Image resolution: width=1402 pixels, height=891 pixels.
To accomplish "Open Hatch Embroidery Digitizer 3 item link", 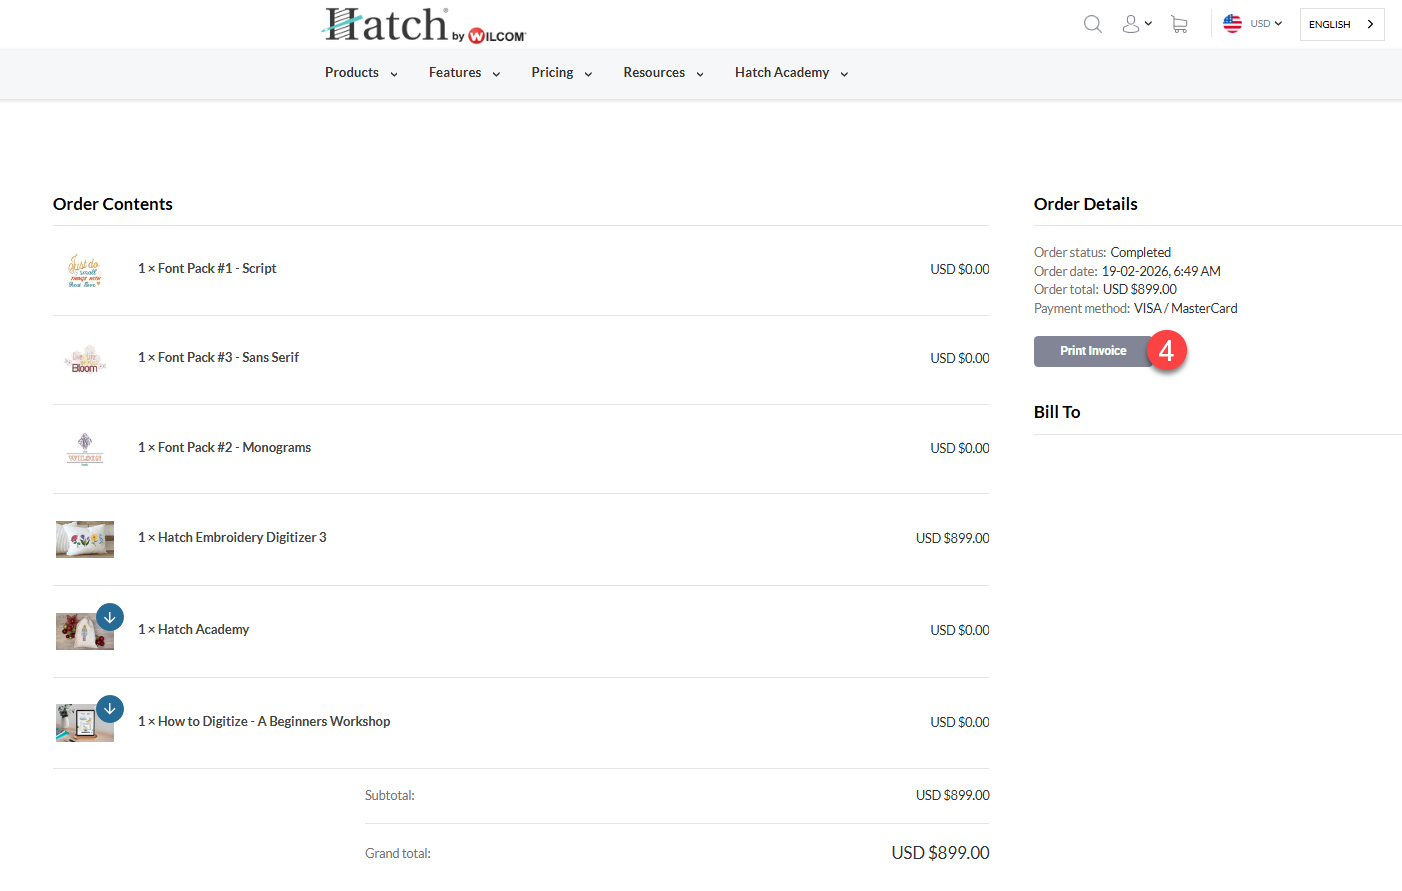I will point(241,538).
